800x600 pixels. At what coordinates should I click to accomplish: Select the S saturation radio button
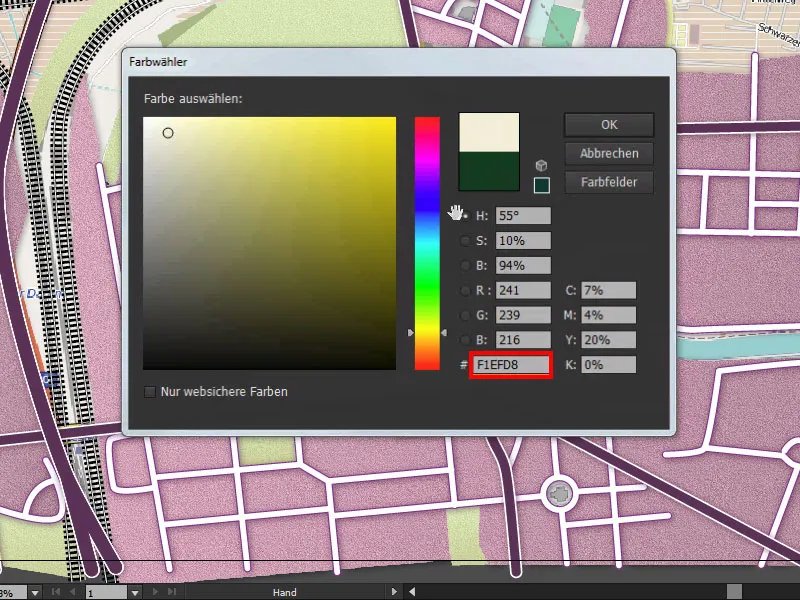(465, 241)
